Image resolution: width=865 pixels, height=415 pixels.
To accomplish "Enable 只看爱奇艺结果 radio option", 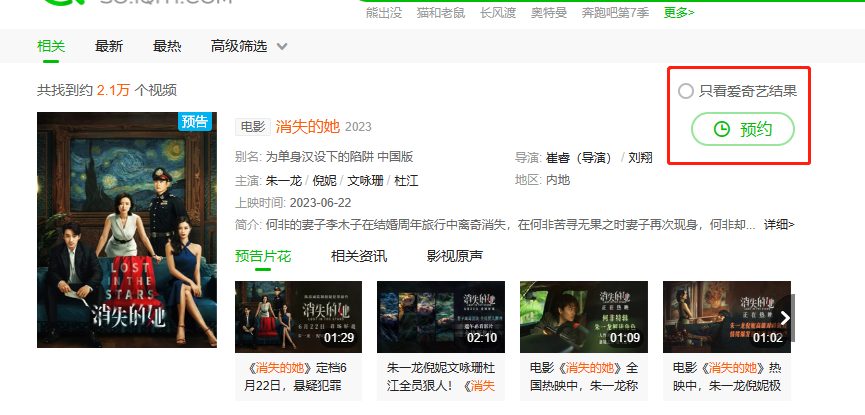I will pyautogui.click(x=685, y=91).
